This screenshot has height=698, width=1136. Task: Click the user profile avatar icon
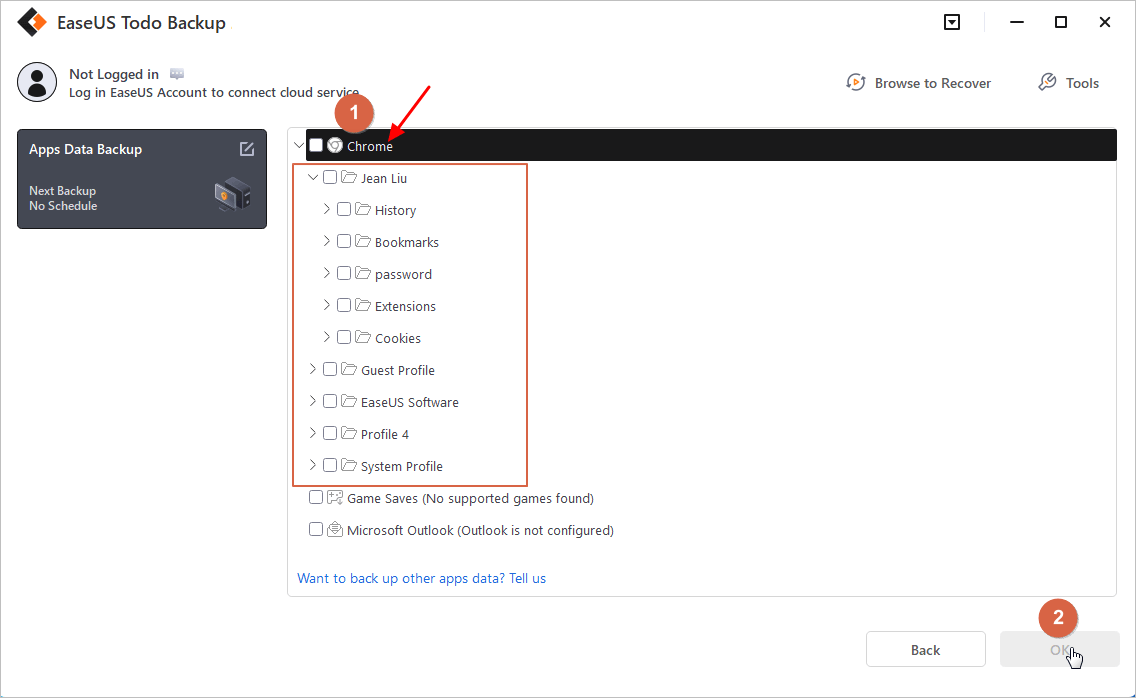tap(37, 81)
